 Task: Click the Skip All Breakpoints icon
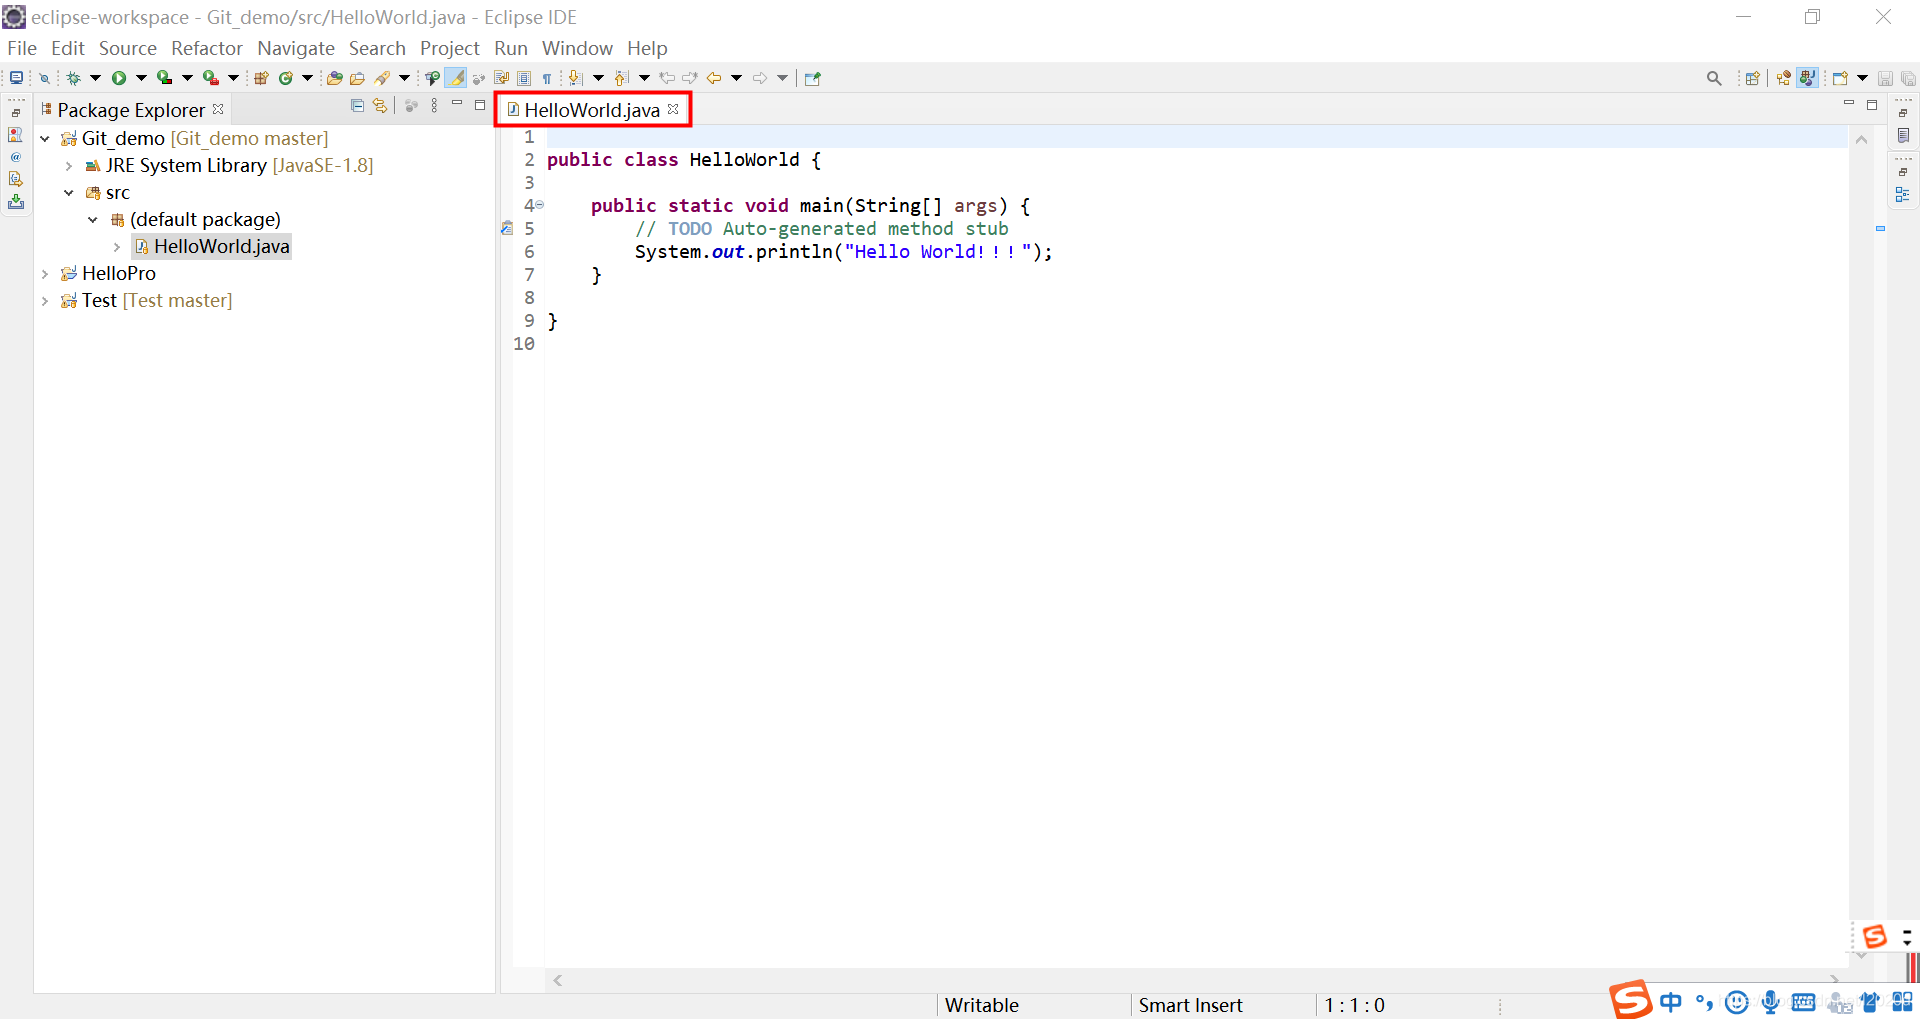click(x=44, y=78)
